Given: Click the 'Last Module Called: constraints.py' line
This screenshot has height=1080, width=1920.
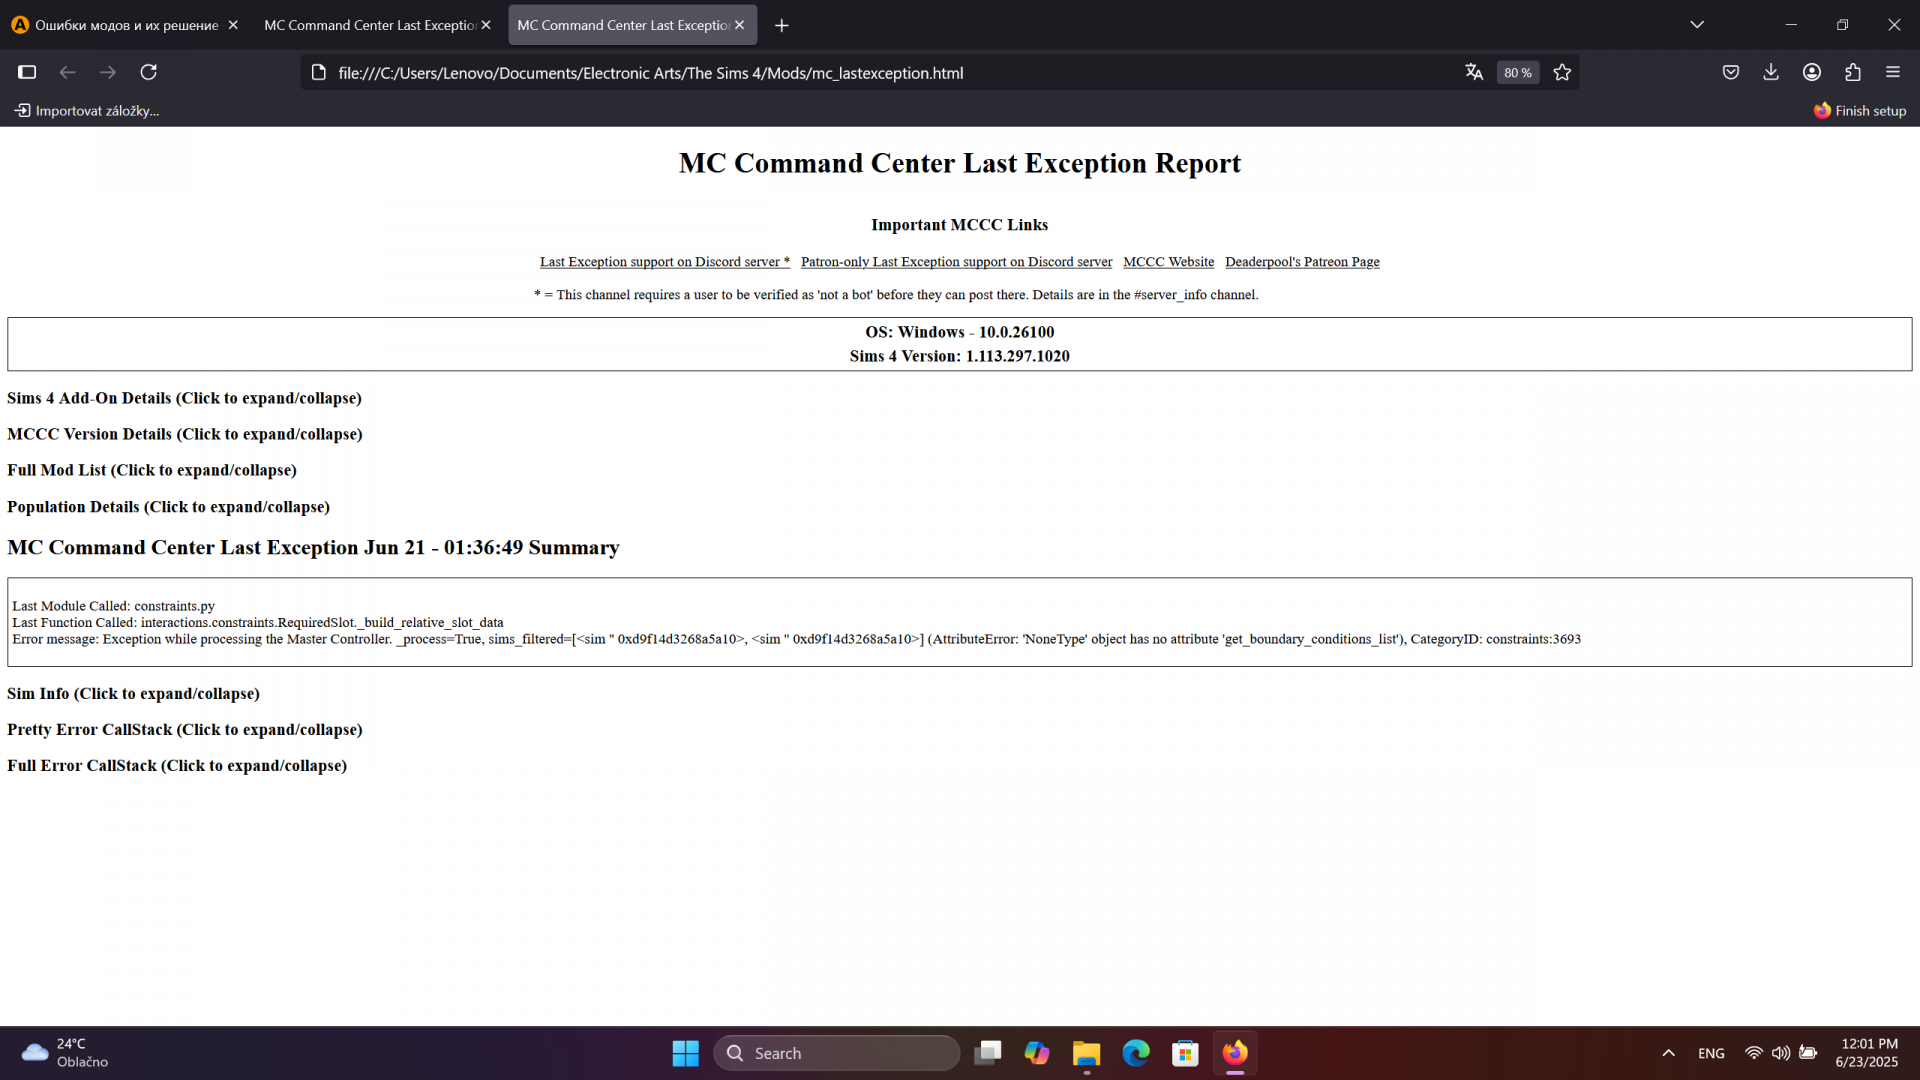Looking at the screenshot, I should 113,606.
